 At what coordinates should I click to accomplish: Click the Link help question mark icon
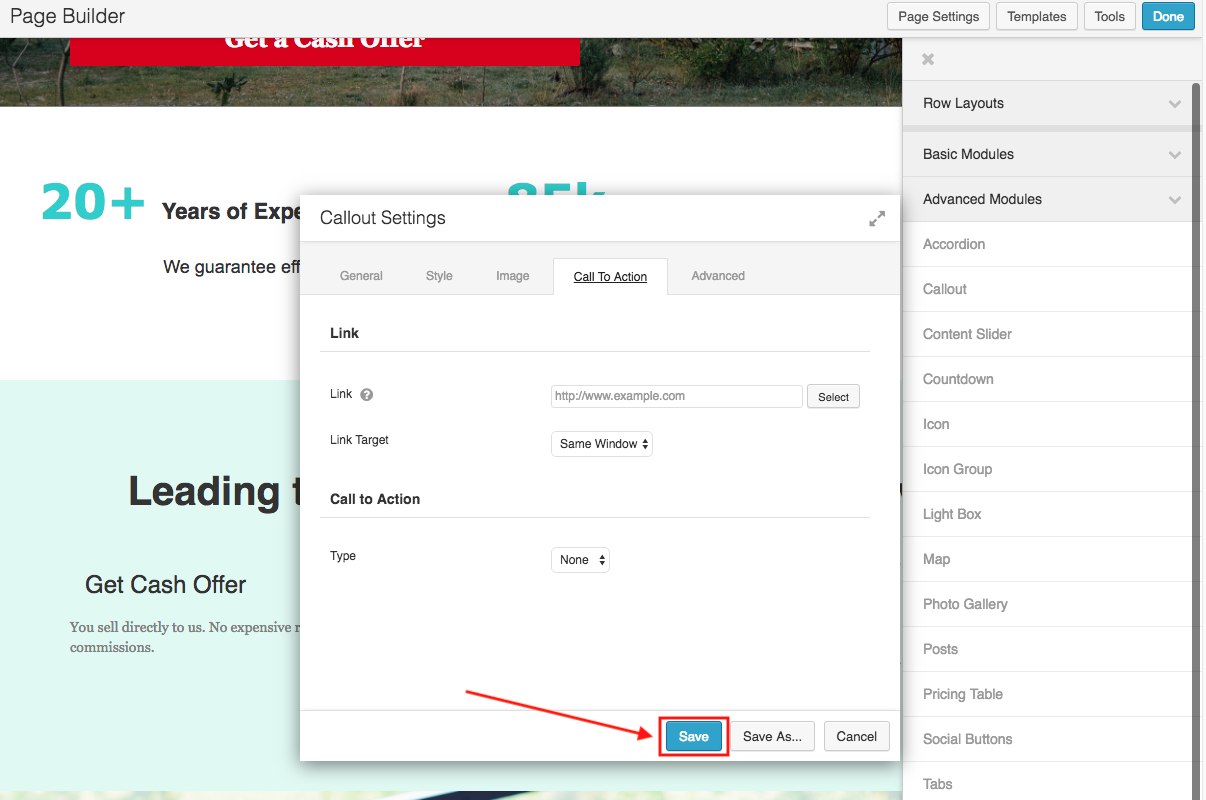(366, 394)
